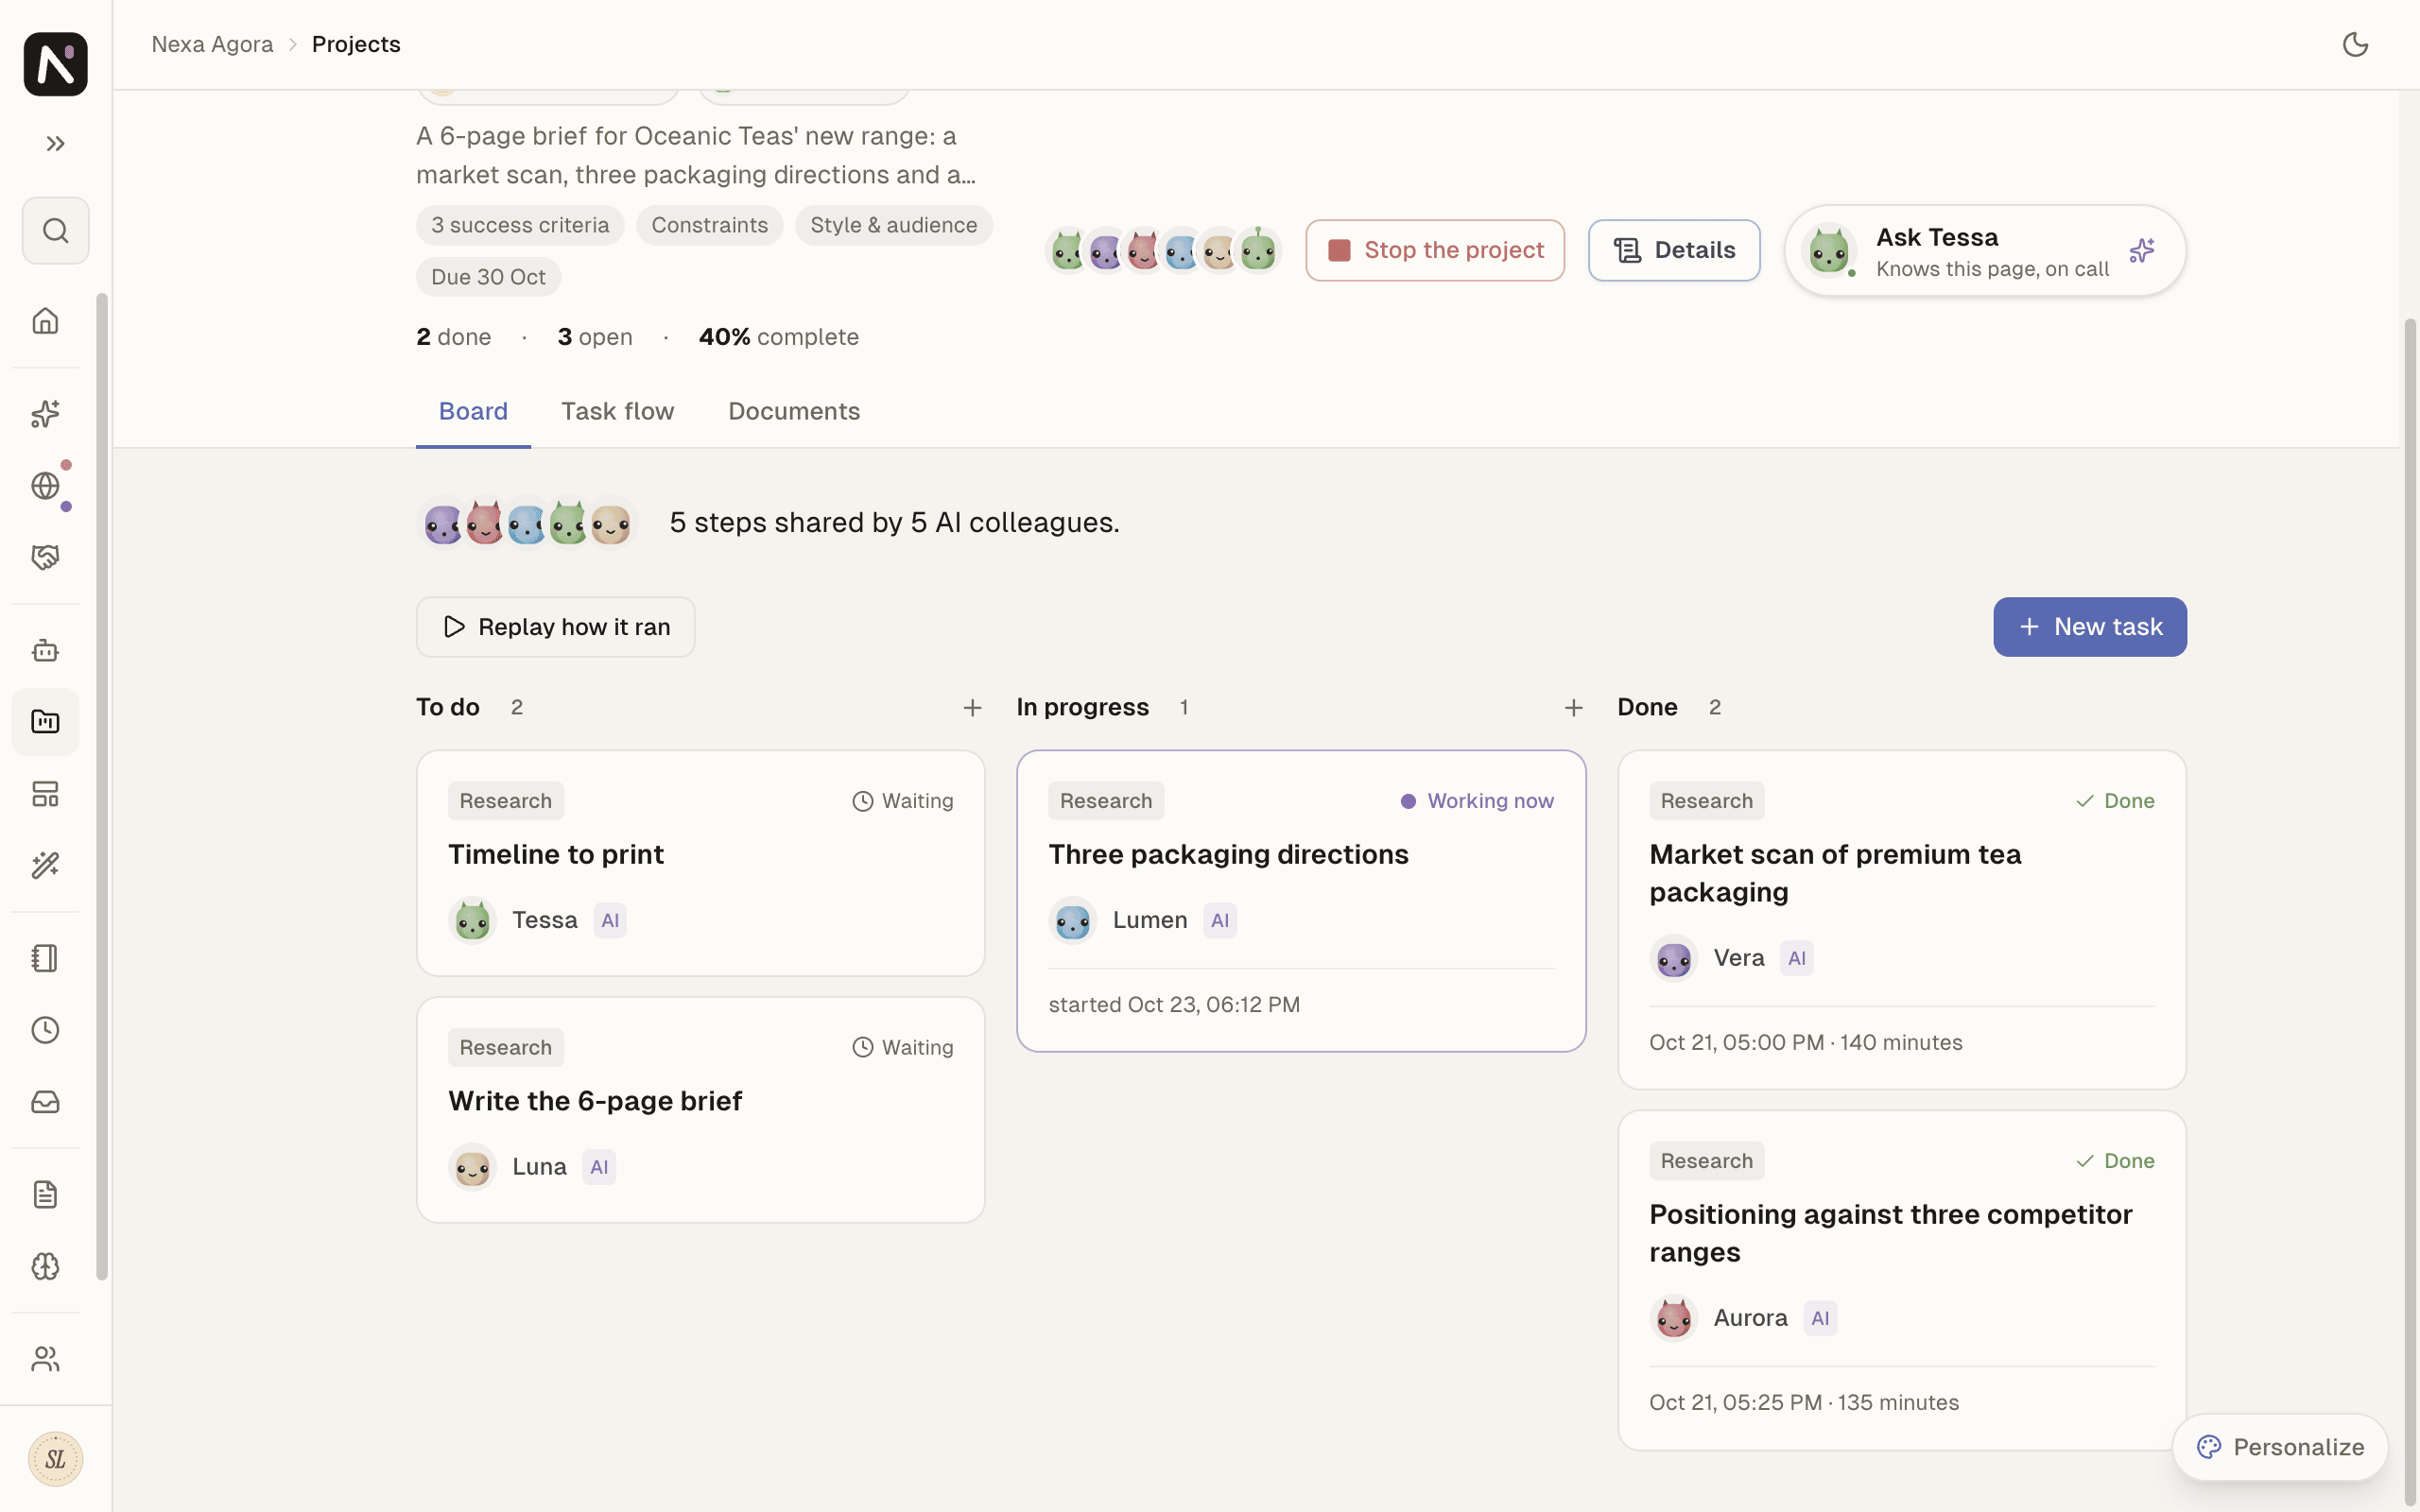
Task: Expand the Constraints chip
Action: pos(710,225)
